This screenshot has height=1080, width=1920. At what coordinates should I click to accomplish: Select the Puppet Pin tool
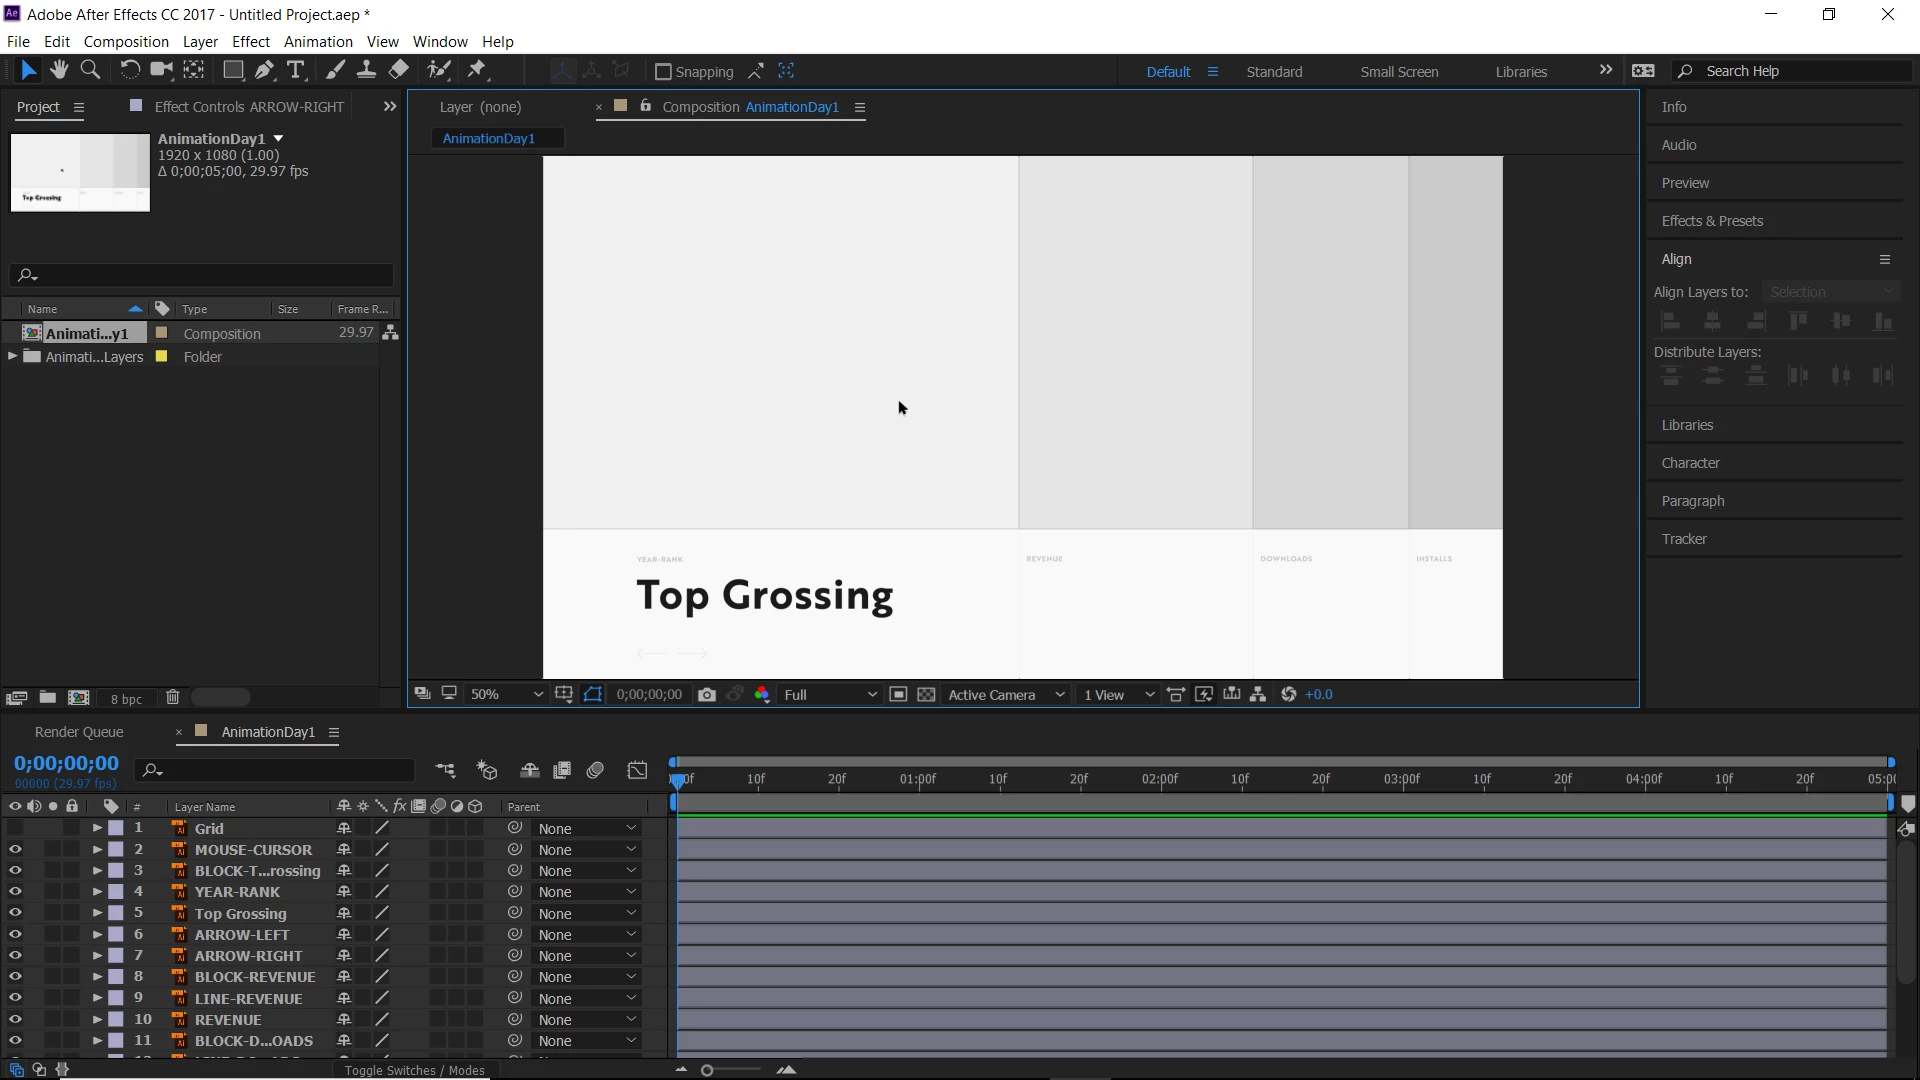click(x=477, y=70)
